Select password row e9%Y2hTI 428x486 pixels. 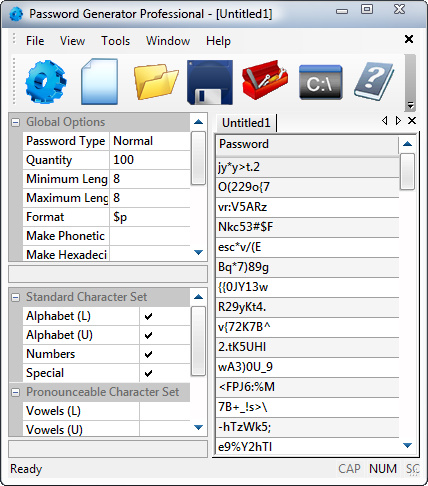pos(307,447)
